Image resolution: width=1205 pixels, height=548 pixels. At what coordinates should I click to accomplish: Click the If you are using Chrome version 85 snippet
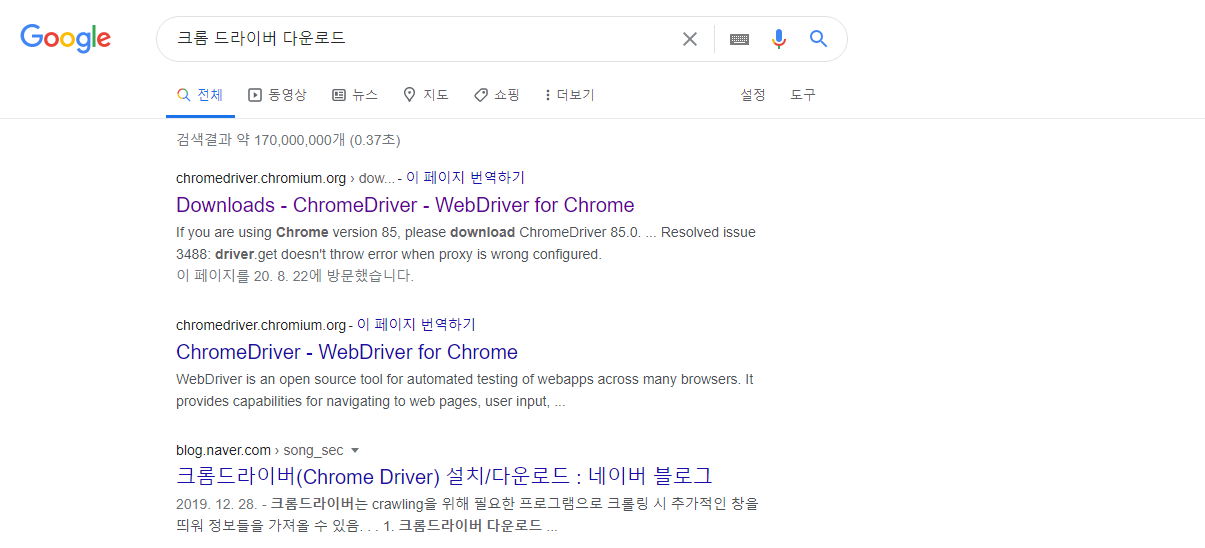tap(466, 243)
